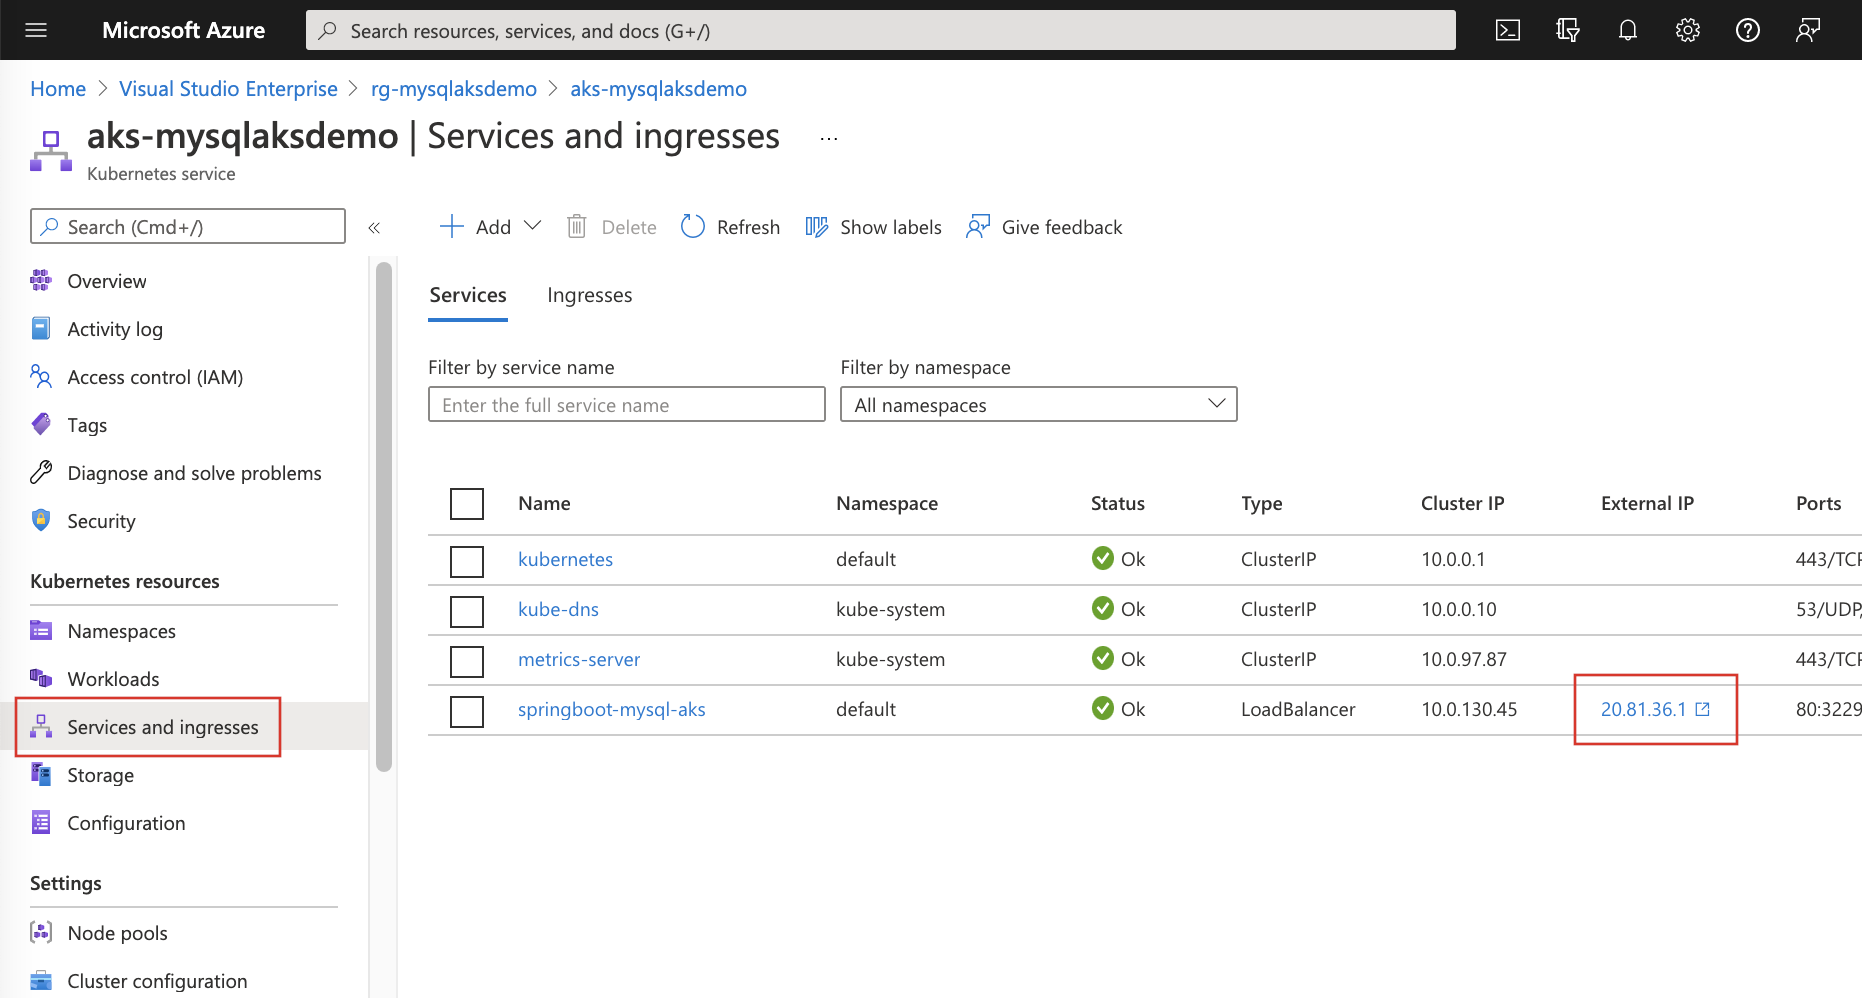This screenshot has height=998, width=1862.
Task: Open Node pools in the sidebar
Action: point(117,932)
